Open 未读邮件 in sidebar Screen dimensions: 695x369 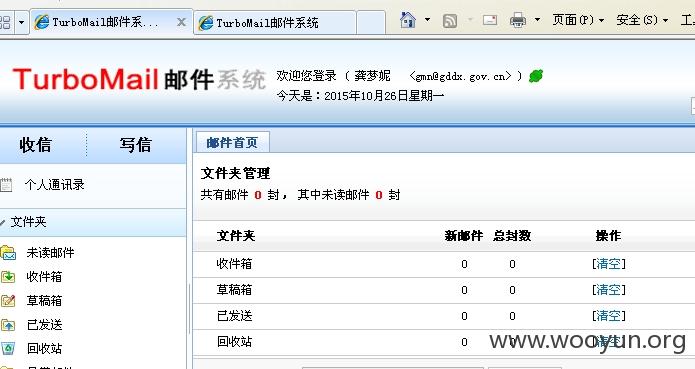(50, 253)
